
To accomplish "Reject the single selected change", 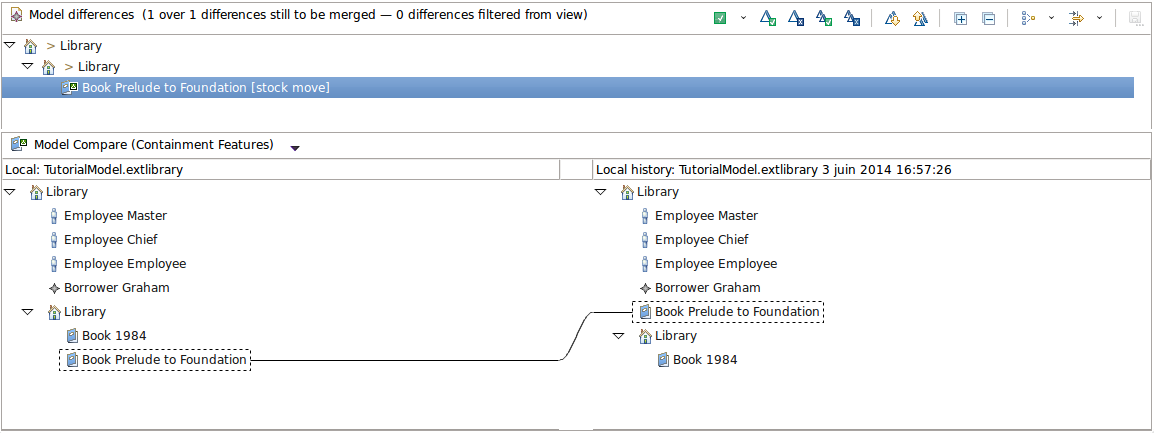I will click(x=795, y=18).
